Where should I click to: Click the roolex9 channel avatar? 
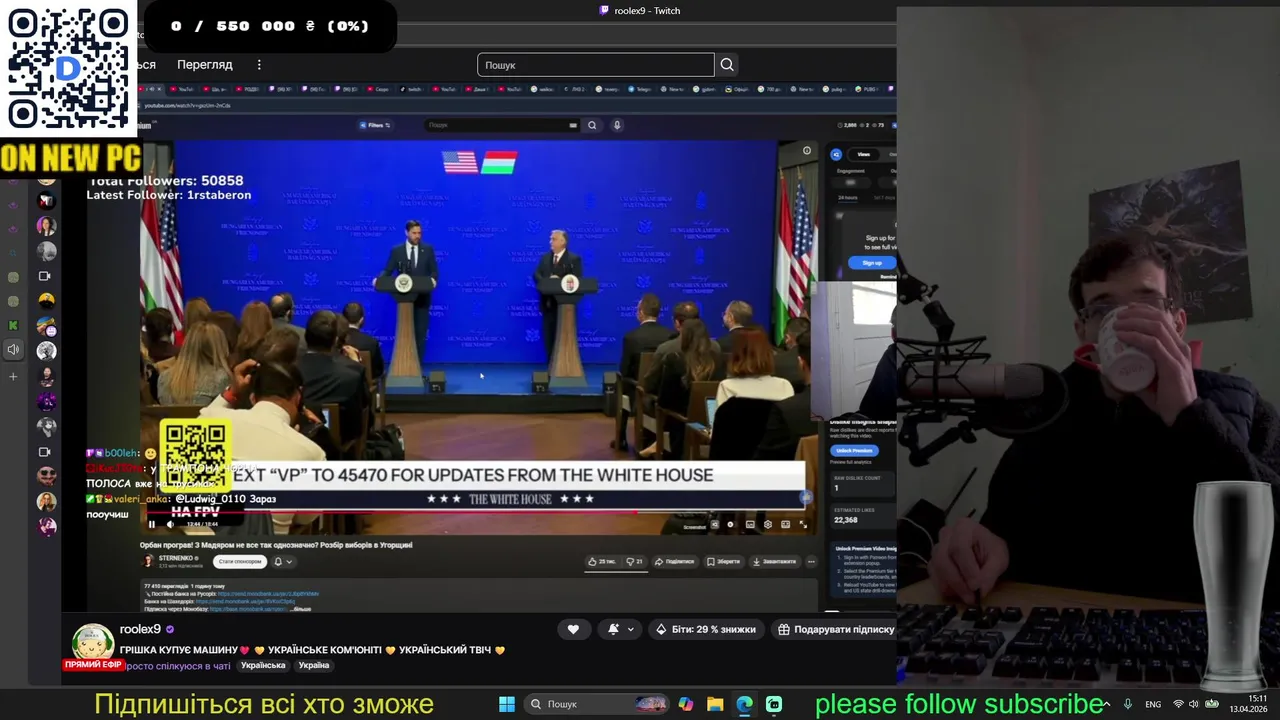[93, 643]
